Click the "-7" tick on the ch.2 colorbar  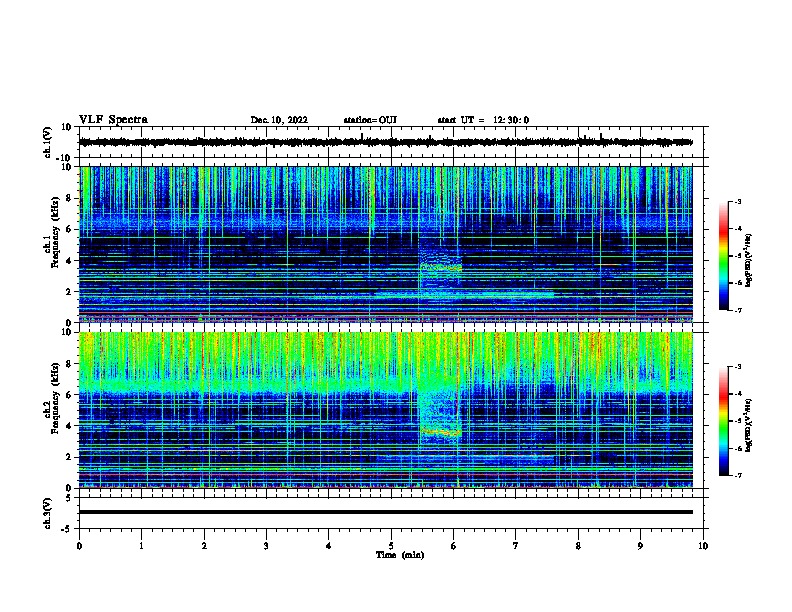coord(738,476)
